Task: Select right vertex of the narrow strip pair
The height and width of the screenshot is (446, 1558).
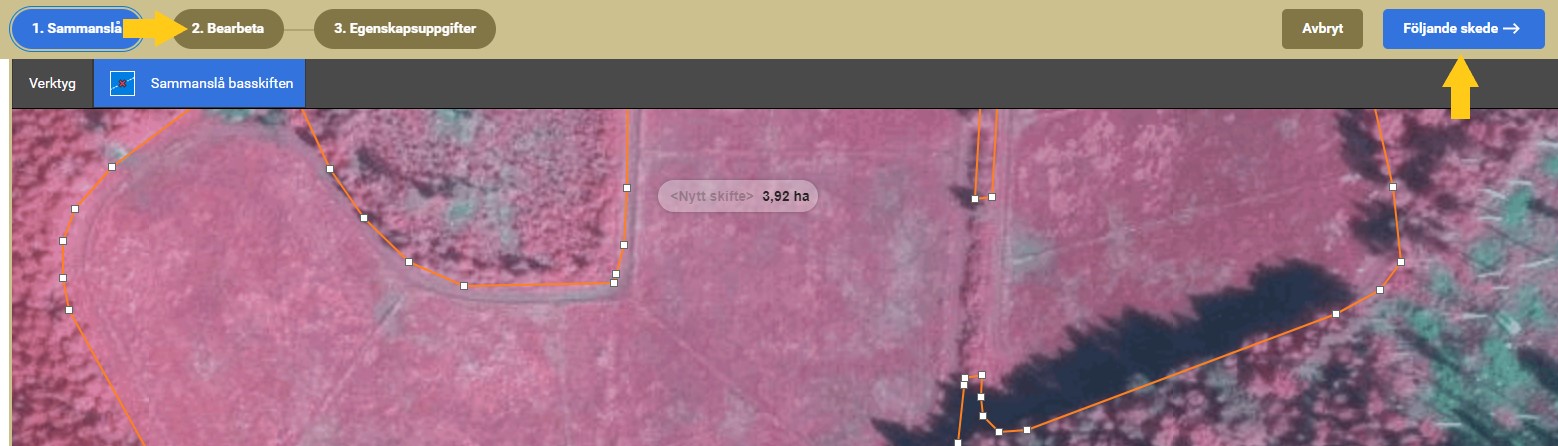Action: point(992,197)
